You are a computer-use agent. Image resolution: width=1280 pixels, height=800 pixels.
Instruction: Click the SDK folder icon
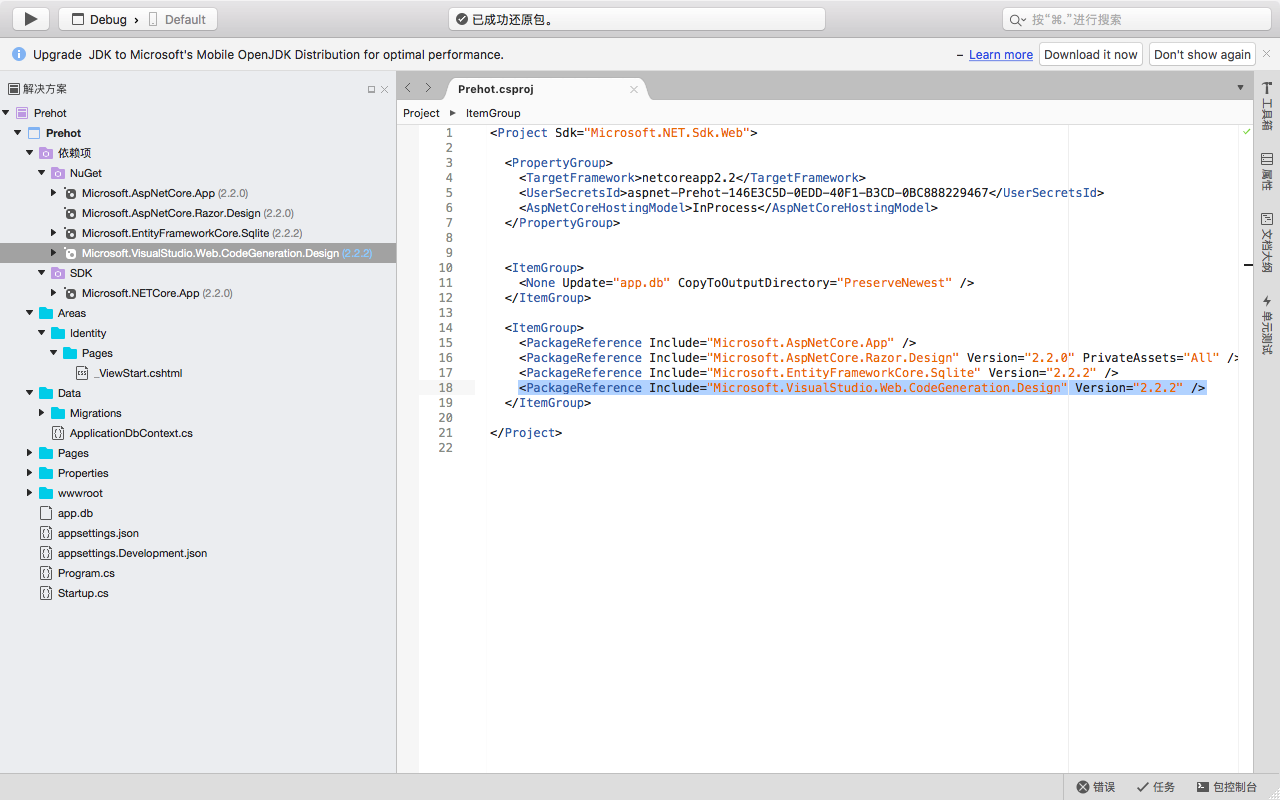click(x=58, y=273)
